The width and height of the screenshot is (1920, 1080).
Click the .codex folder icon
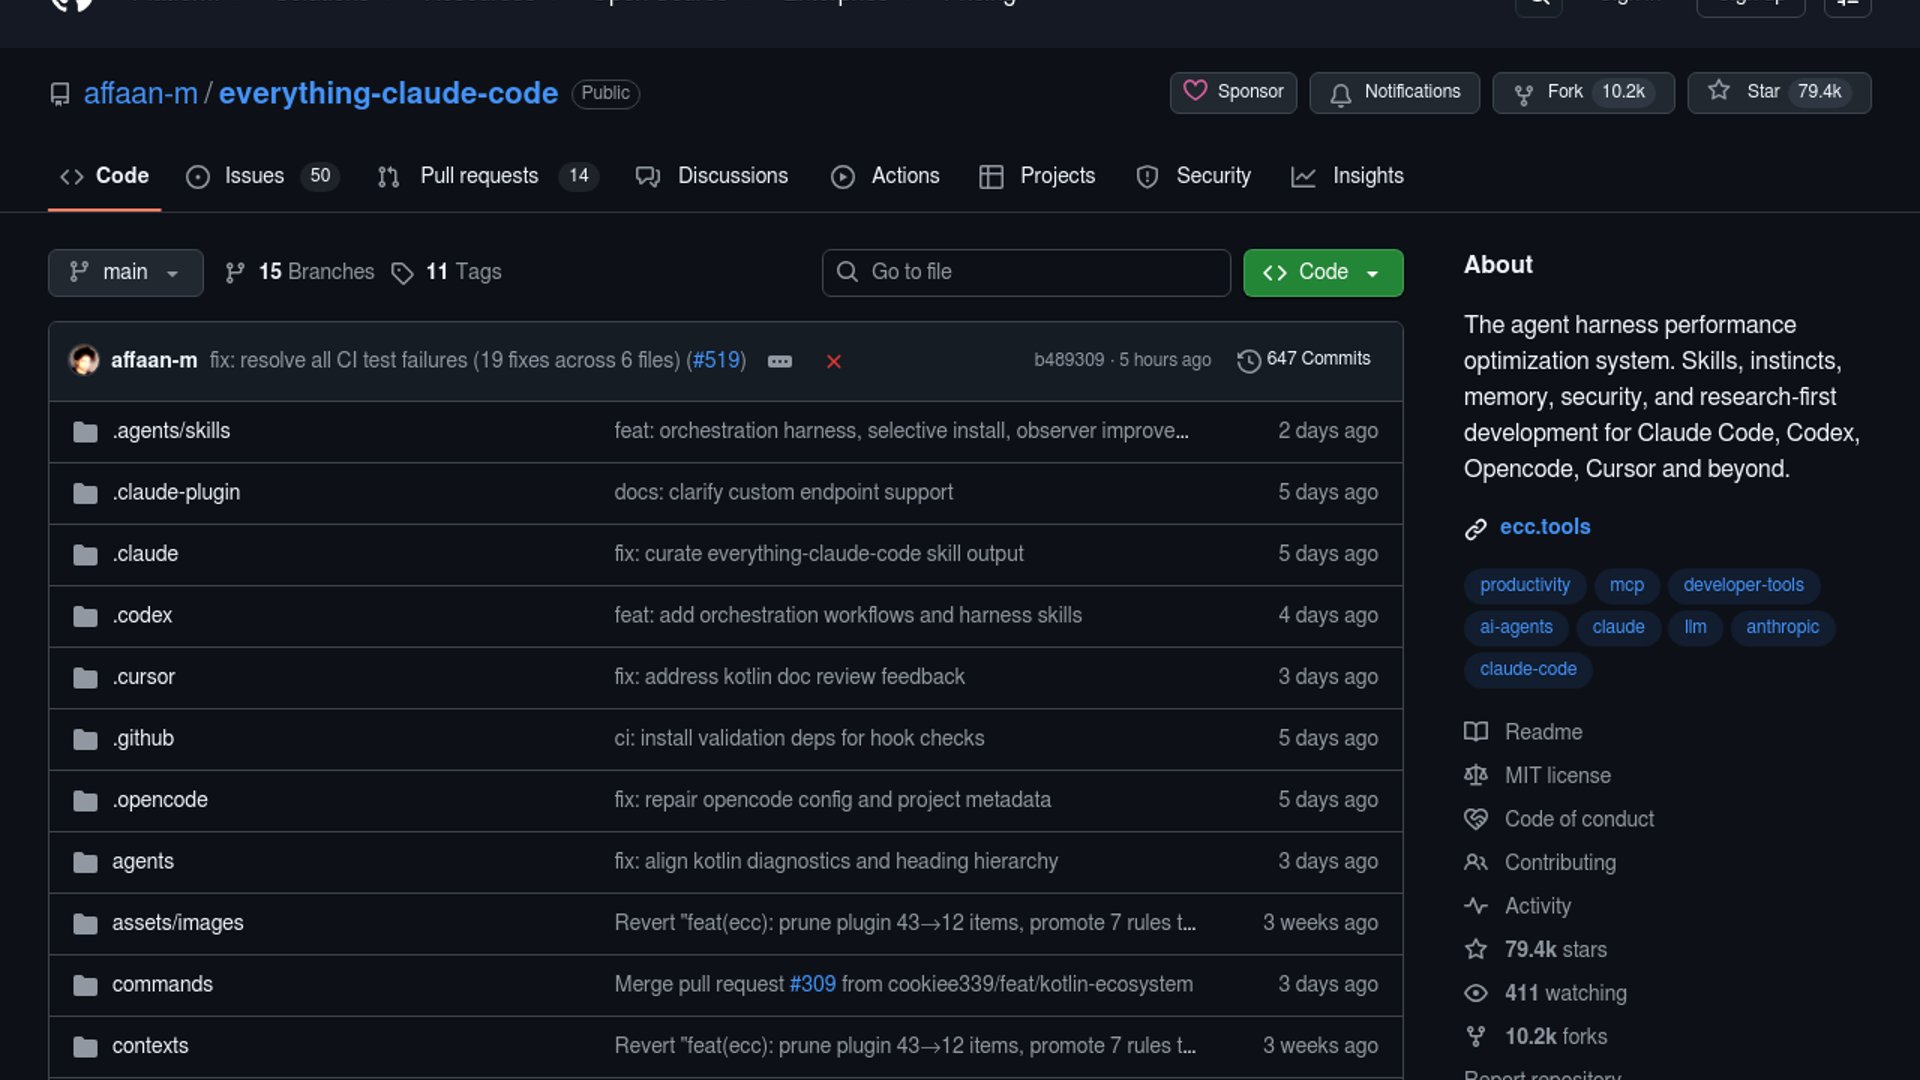tap(85, 616)
